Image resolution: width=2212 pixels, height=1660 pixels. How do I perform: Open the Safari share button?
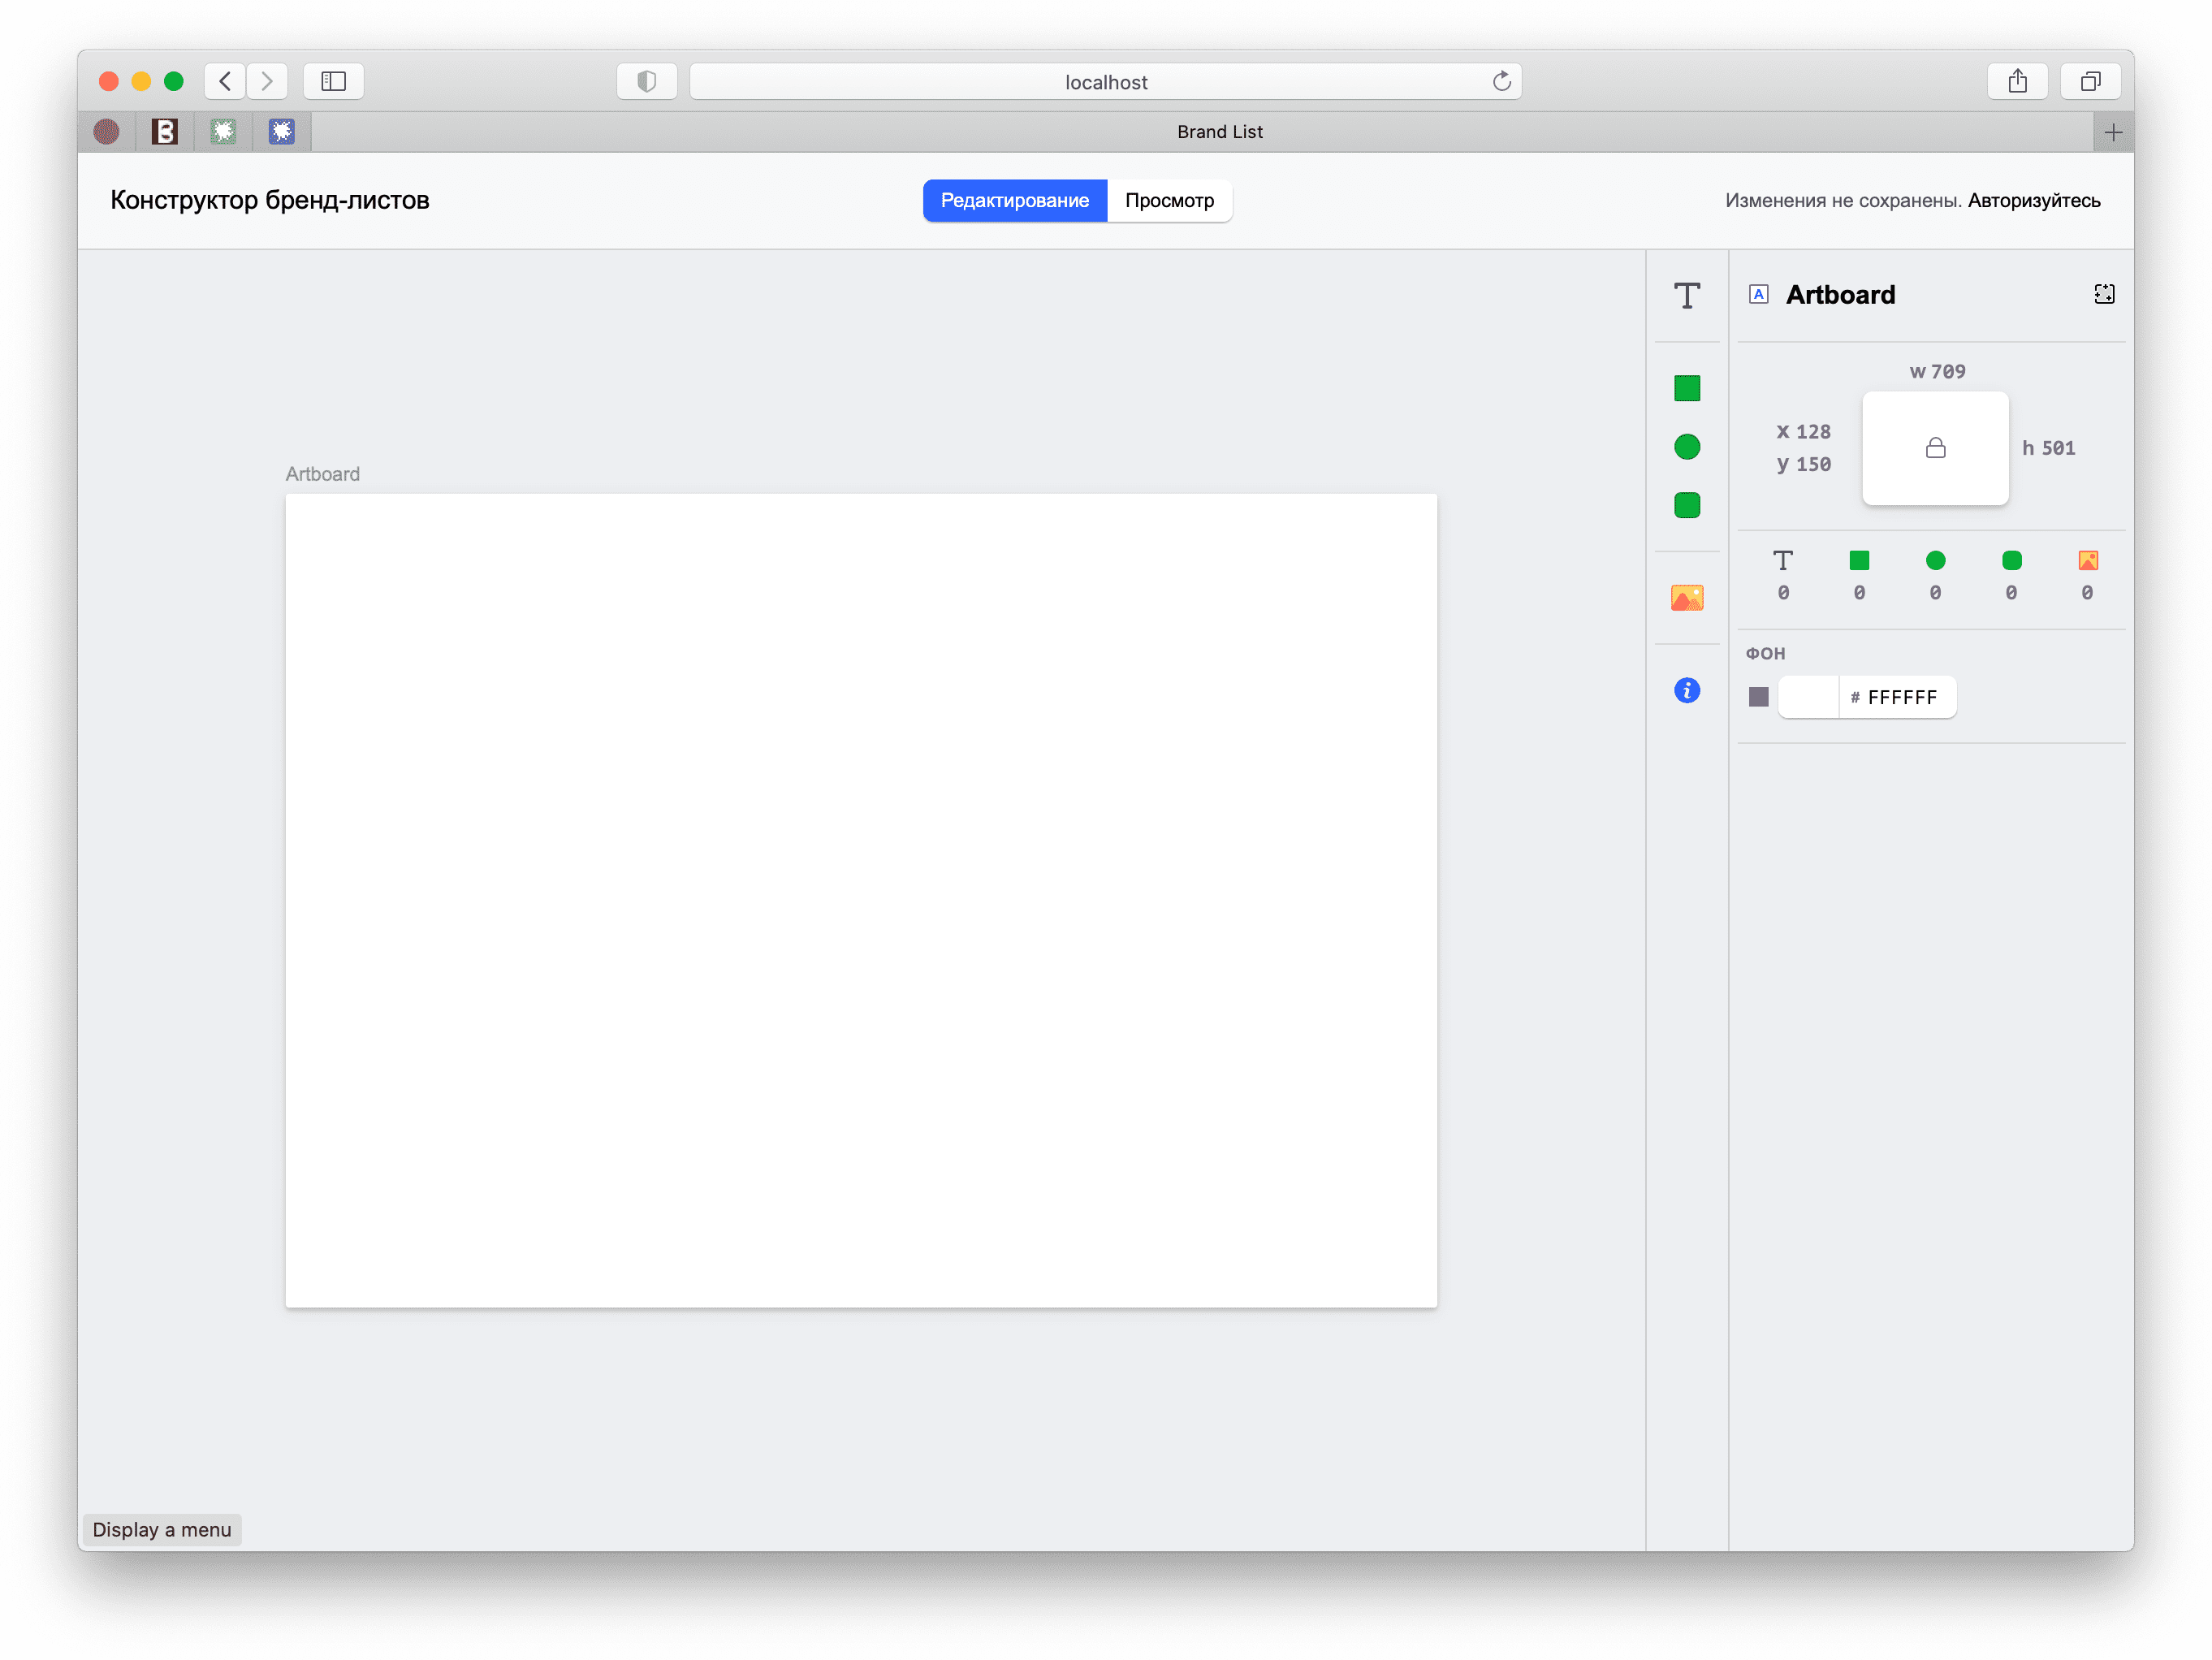tap(2017, 81)
